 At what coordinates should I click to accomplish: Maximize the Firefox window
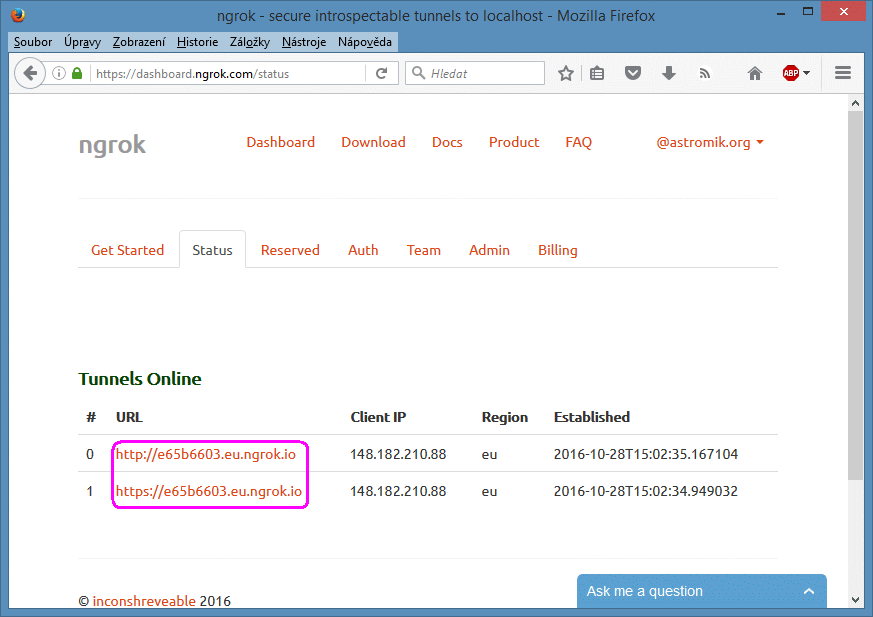pyautogui.click(x=808, y=12)
